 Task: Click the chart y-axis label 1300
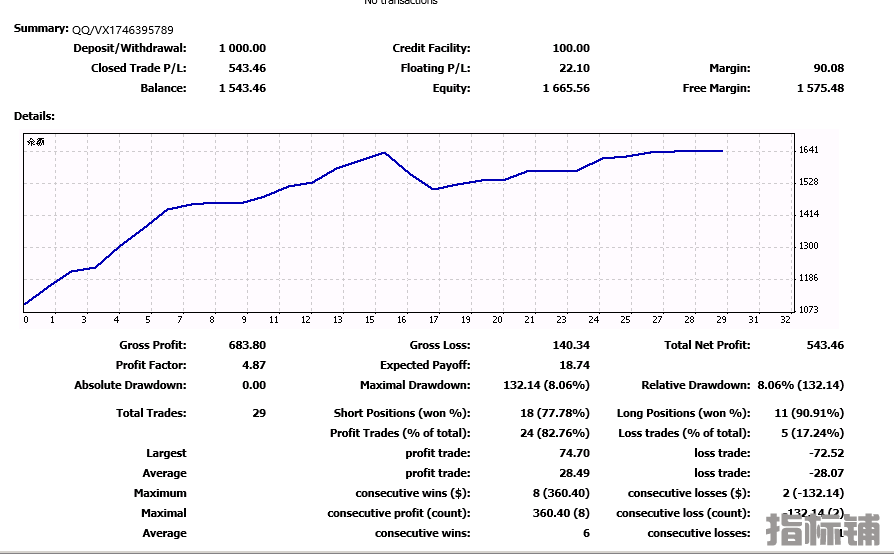click(x=808, y=246)
